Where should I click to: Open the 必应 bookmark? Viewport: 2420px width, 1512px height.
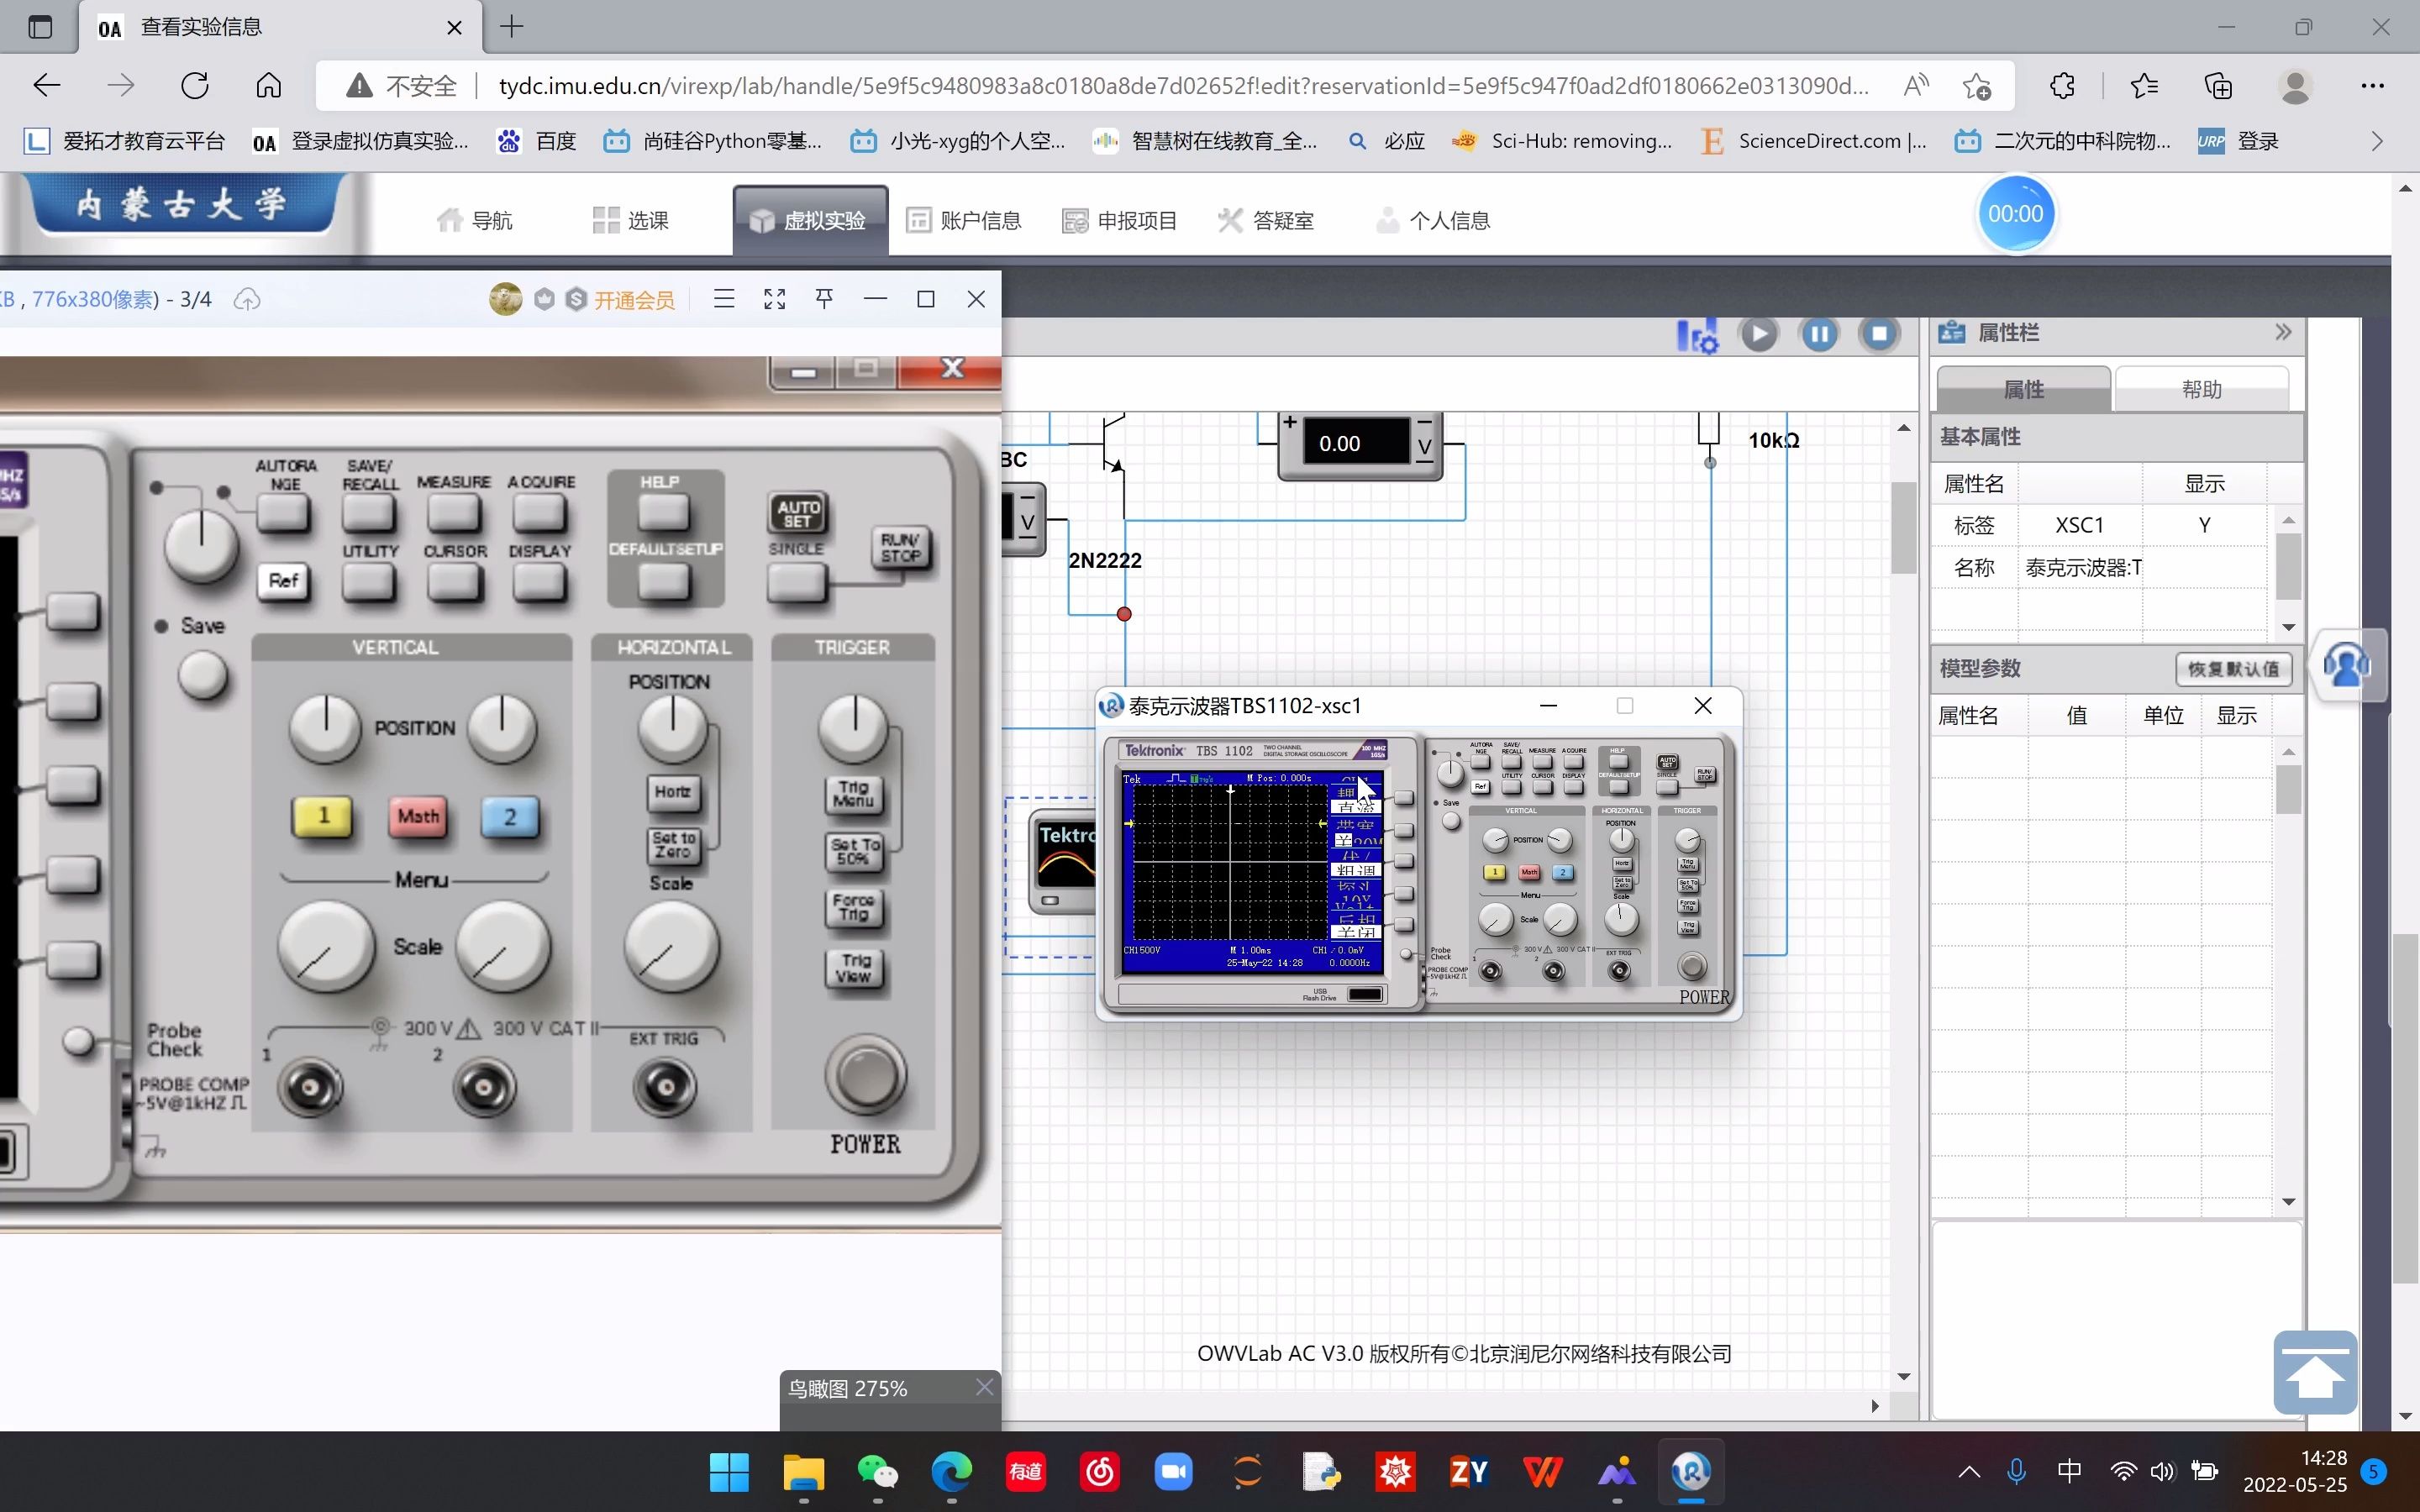[1386, 141]
